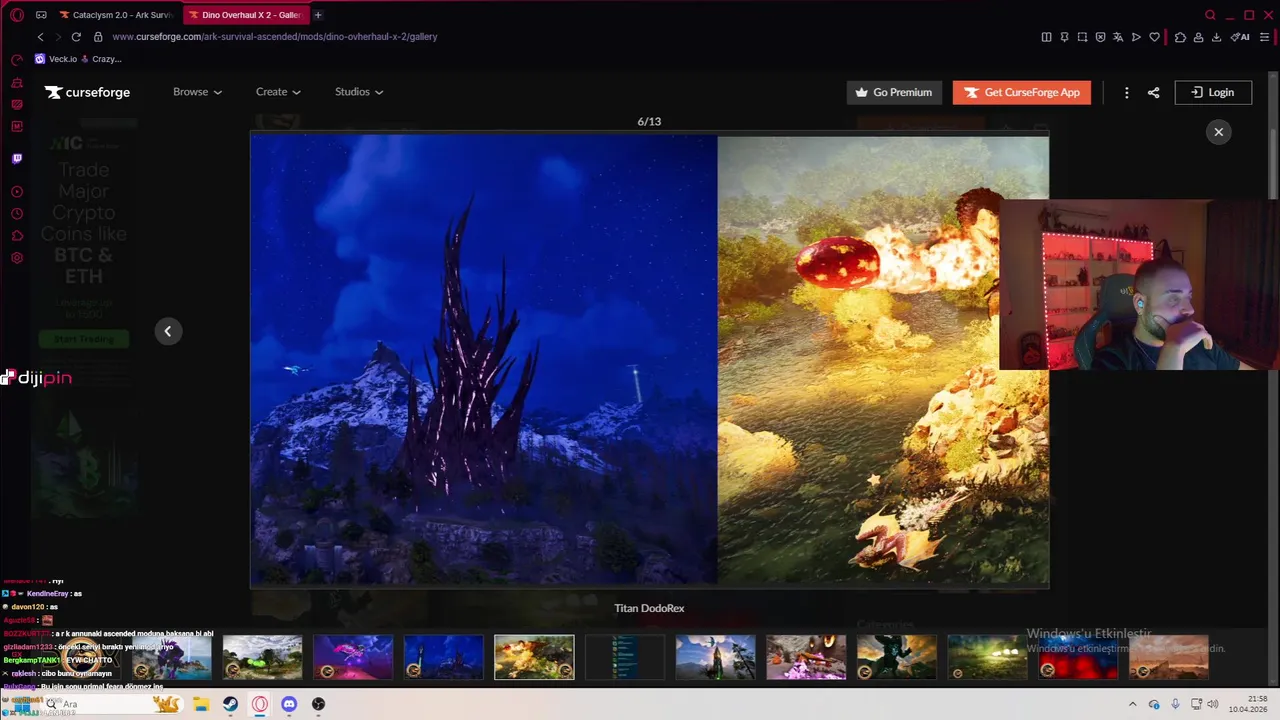Click the translate page icon

click(1118, 37)
